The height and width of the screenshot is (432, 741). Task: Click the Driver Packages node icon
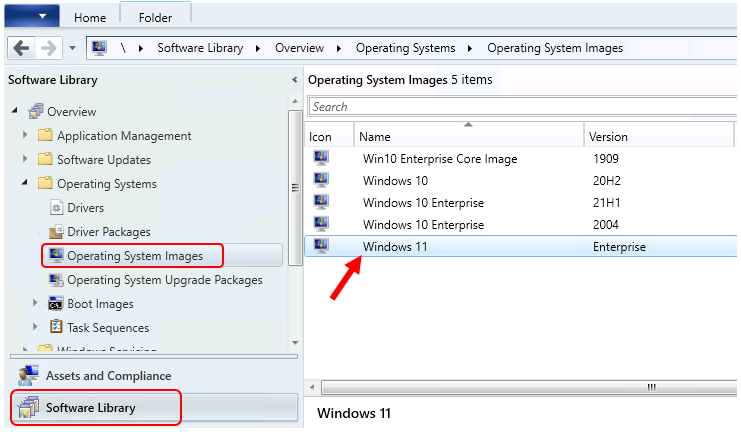(x=56, y=231)
